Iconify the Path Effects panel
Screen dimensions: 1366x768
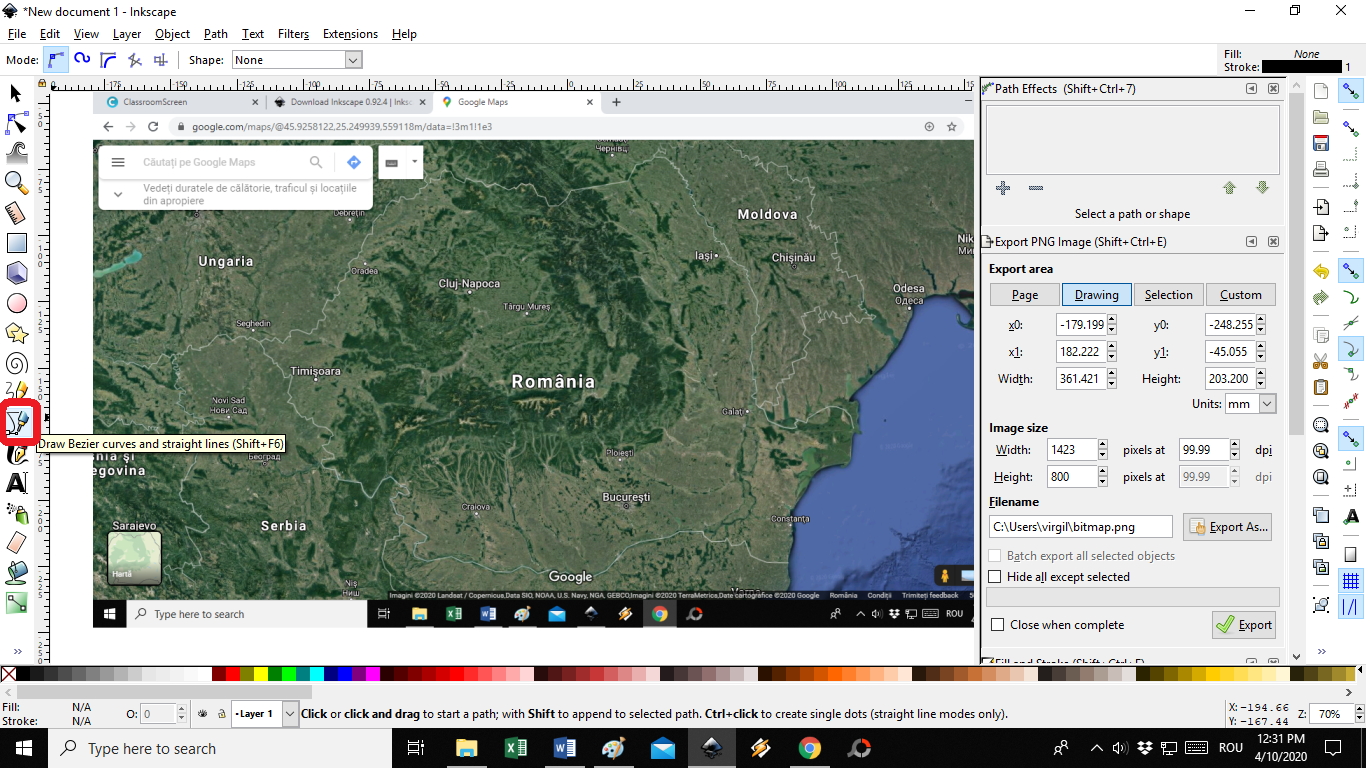point(1251,89)
